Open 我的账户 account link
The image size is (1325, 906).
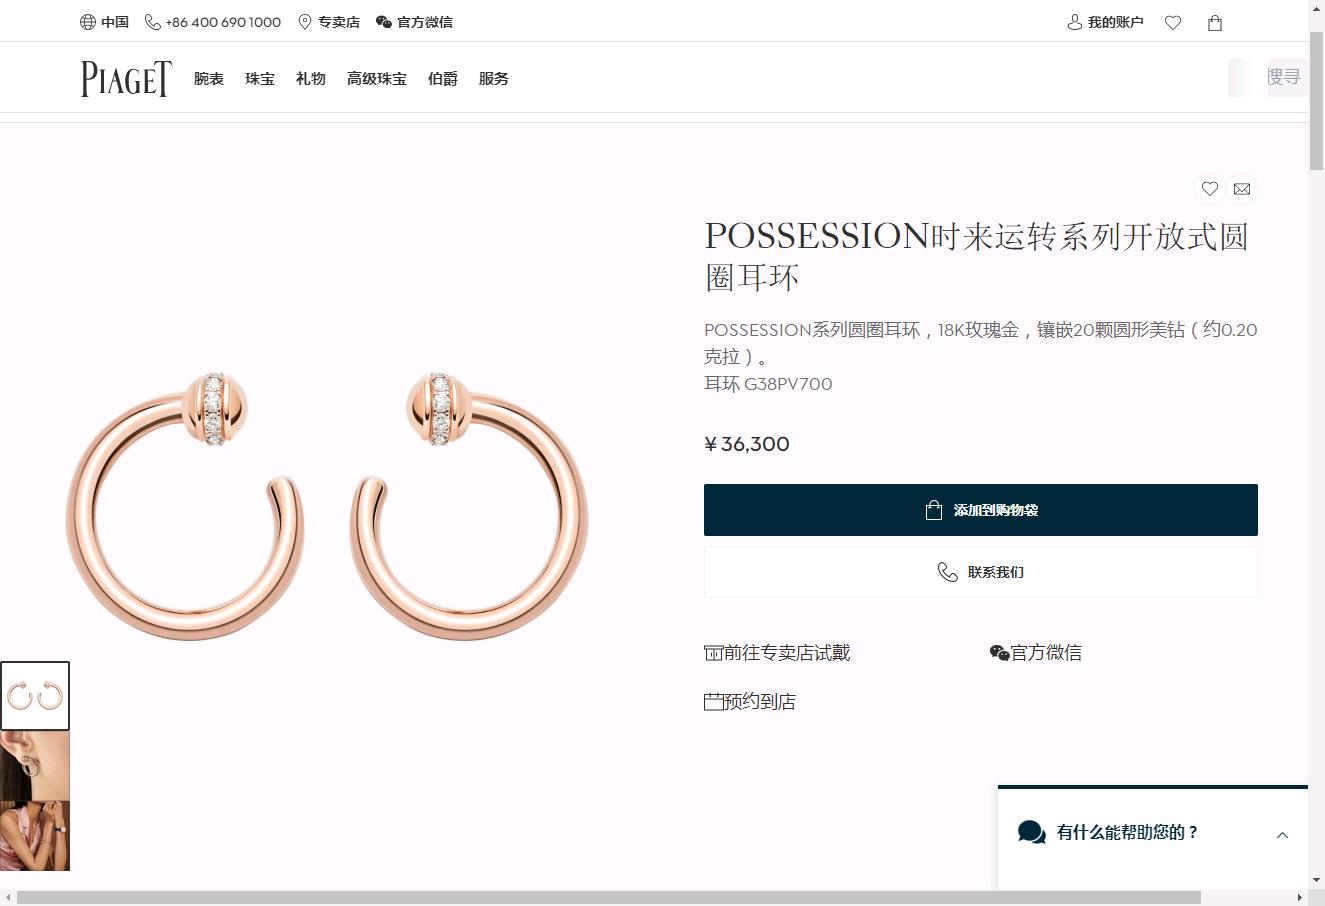coord(1105,22)
